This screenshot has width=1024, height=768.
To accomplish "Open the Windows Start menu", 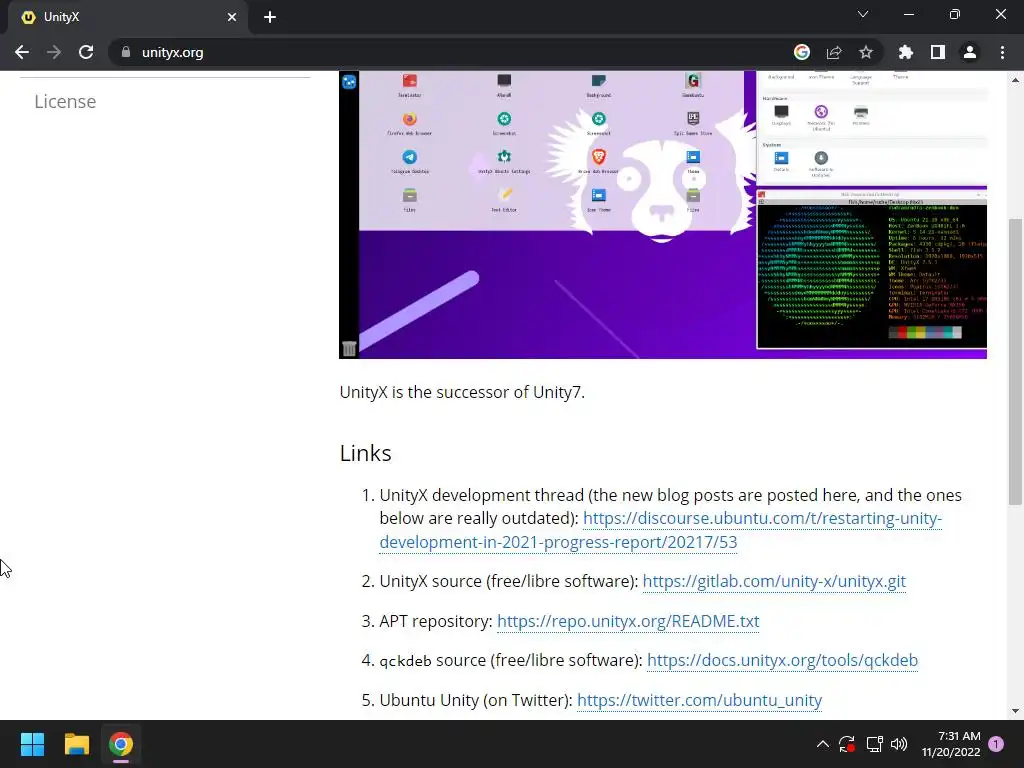I will point(32,744).
